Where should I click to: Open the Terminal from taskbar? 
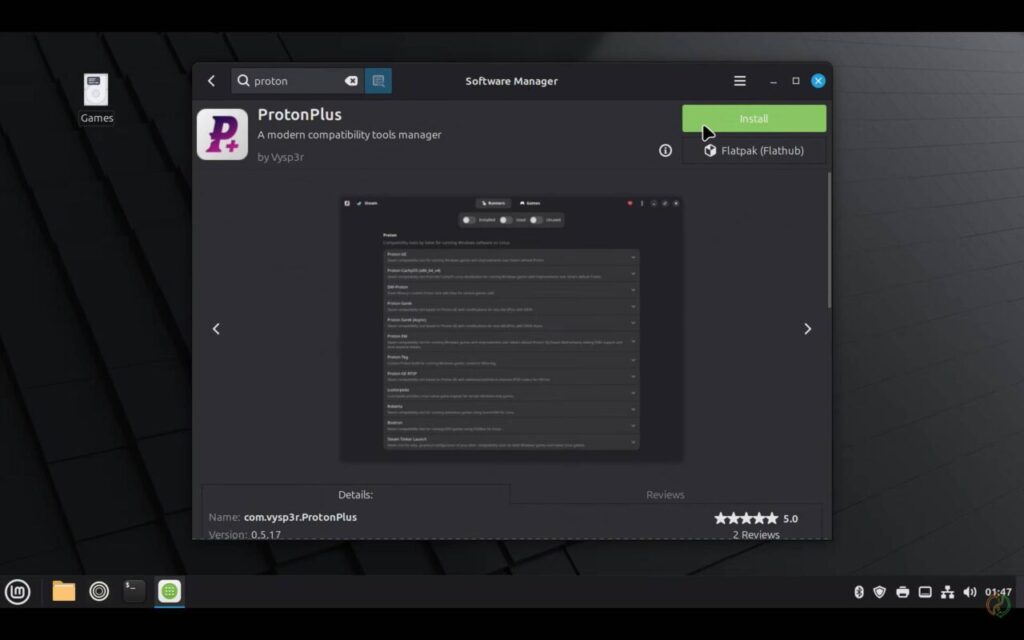click(x=134, y=590)
